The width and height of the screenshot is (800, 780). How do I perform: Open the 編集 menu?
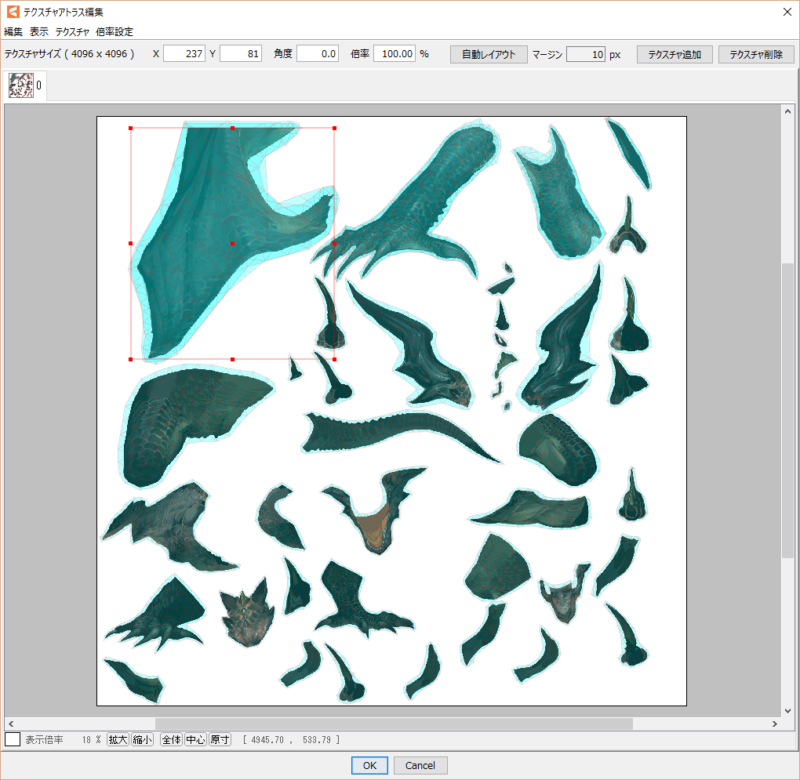[x=13, y=32]
